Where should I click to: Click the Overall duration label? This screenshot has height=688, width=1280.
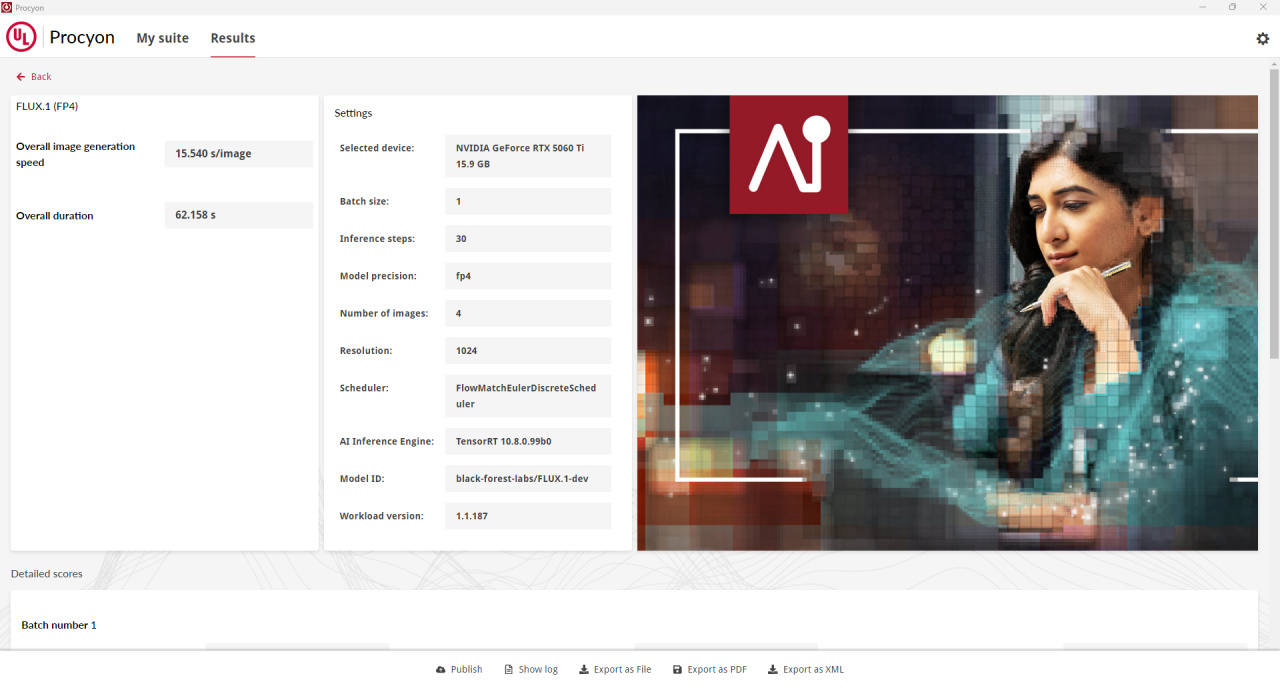[x=55, y=216]
